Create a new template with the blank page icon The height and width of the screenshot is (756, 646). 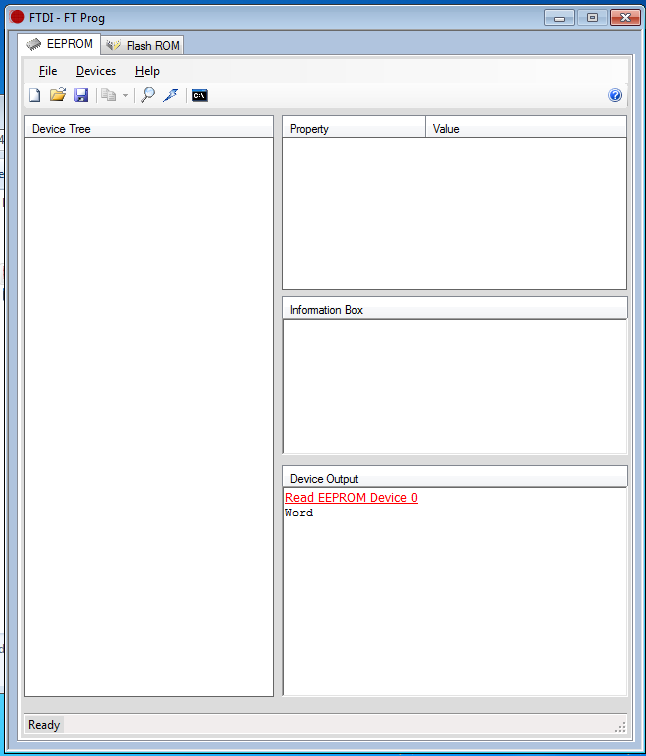tap(34, 95)
